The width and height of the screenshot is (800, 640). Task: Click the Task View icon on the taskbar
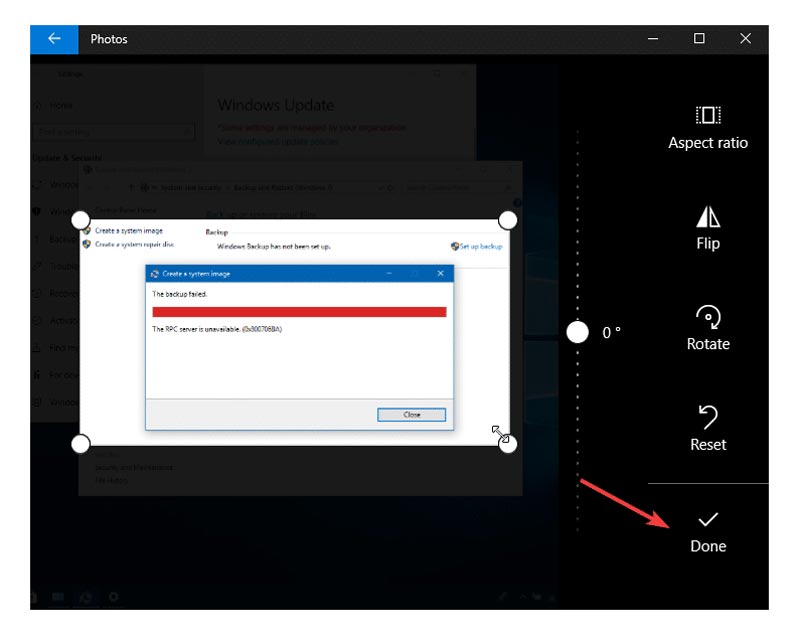[x=58, y=596]
